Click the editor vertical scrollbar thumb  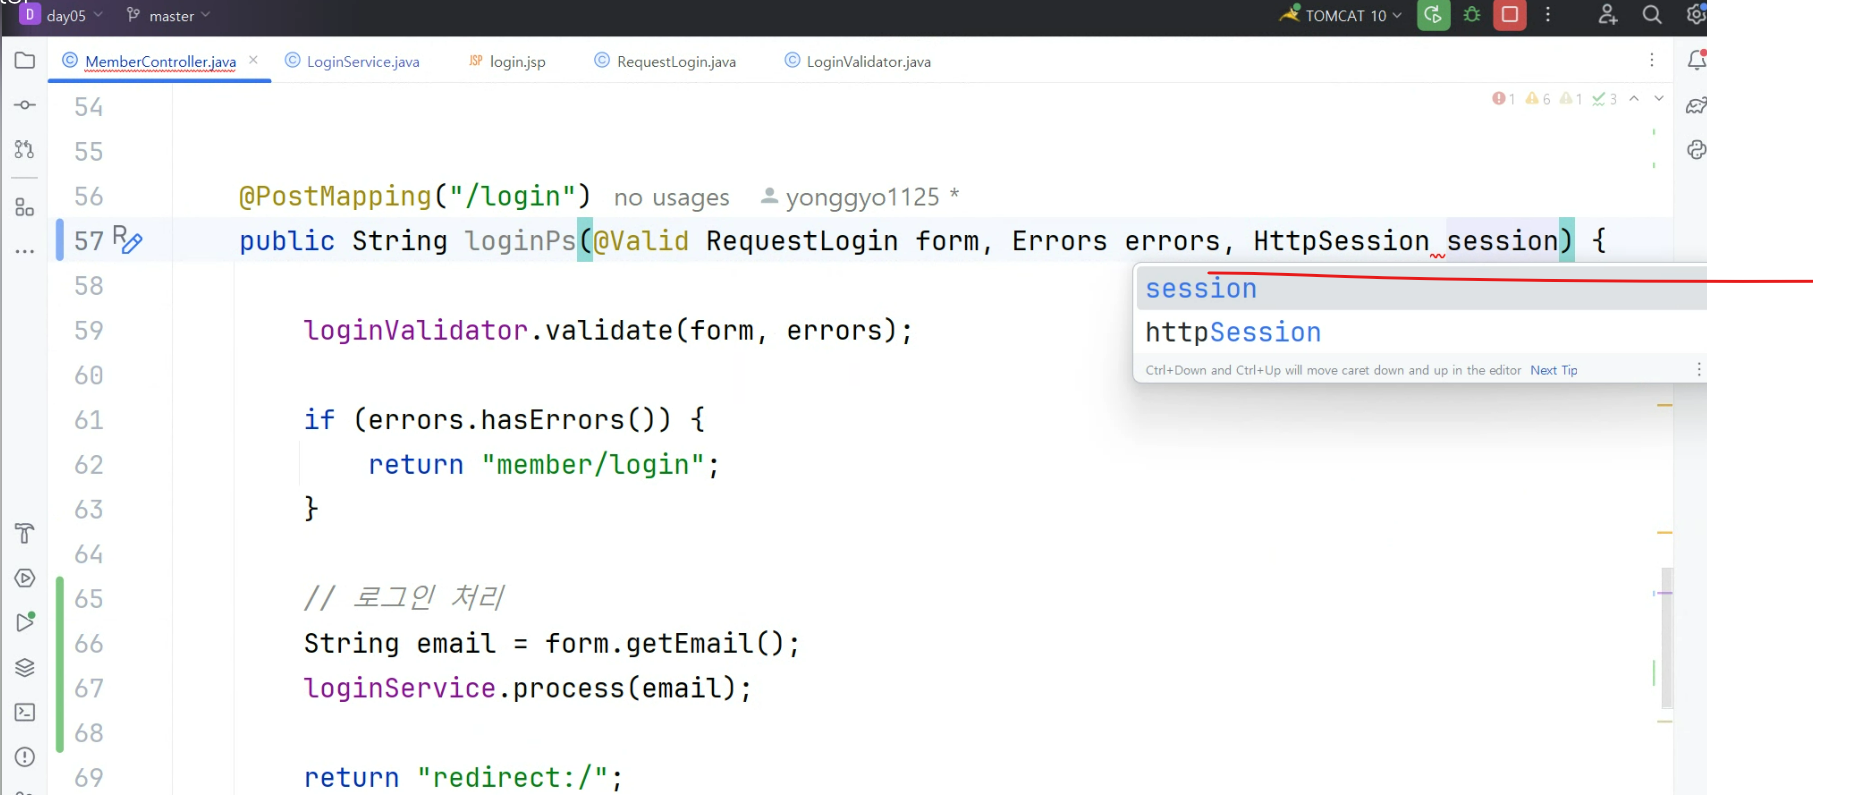coord(1667,638)
